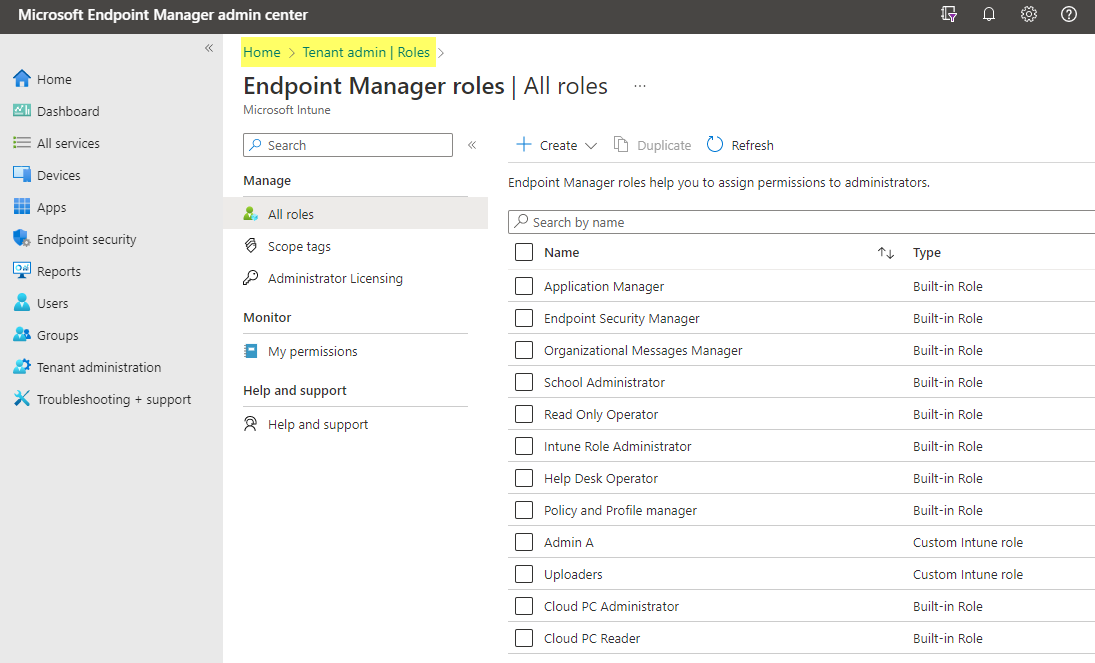
Task: Click the Home breadcrumb link
Action: point(262,52)
